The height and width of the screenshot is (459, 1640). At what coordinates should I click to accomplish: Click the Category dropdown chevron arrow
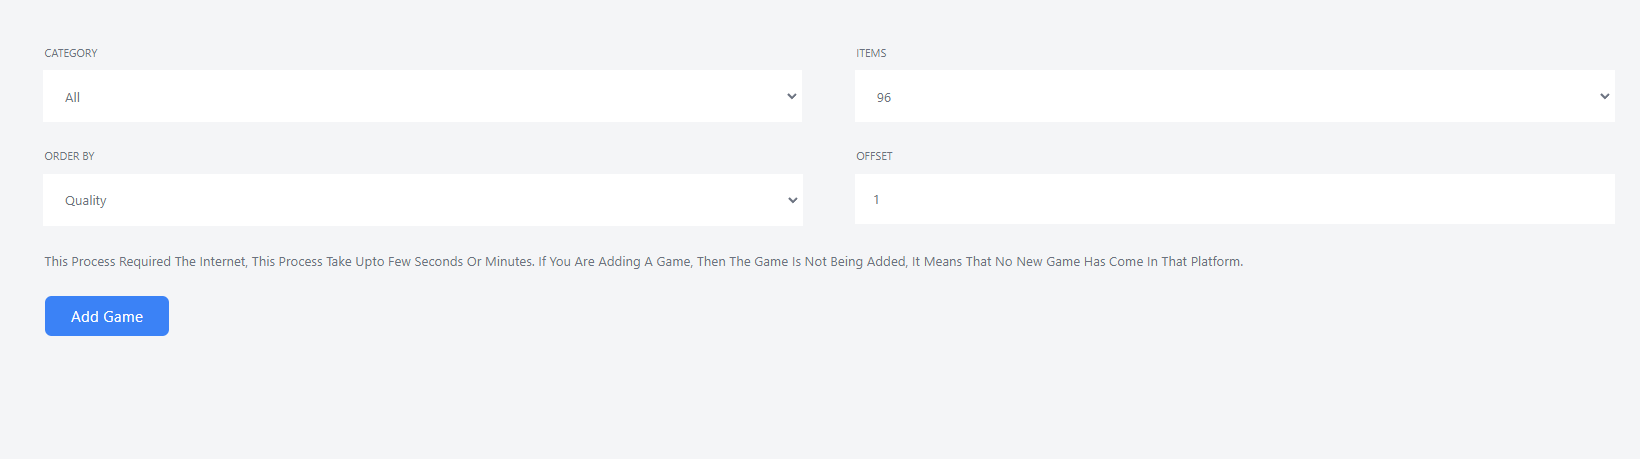[x=791, y=97]
